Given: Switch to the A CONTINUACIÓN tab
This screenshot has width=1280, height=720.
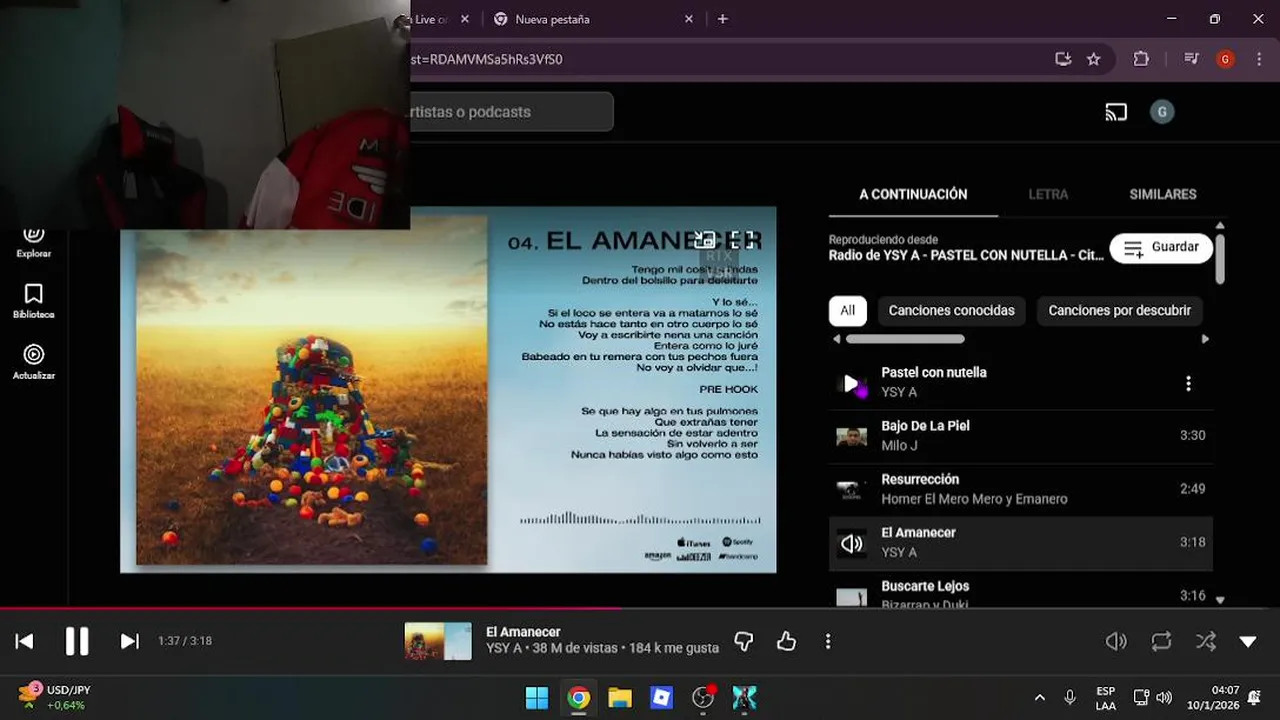Looking at the screenshot, I should pyautogui.click(x=913, y=194).
